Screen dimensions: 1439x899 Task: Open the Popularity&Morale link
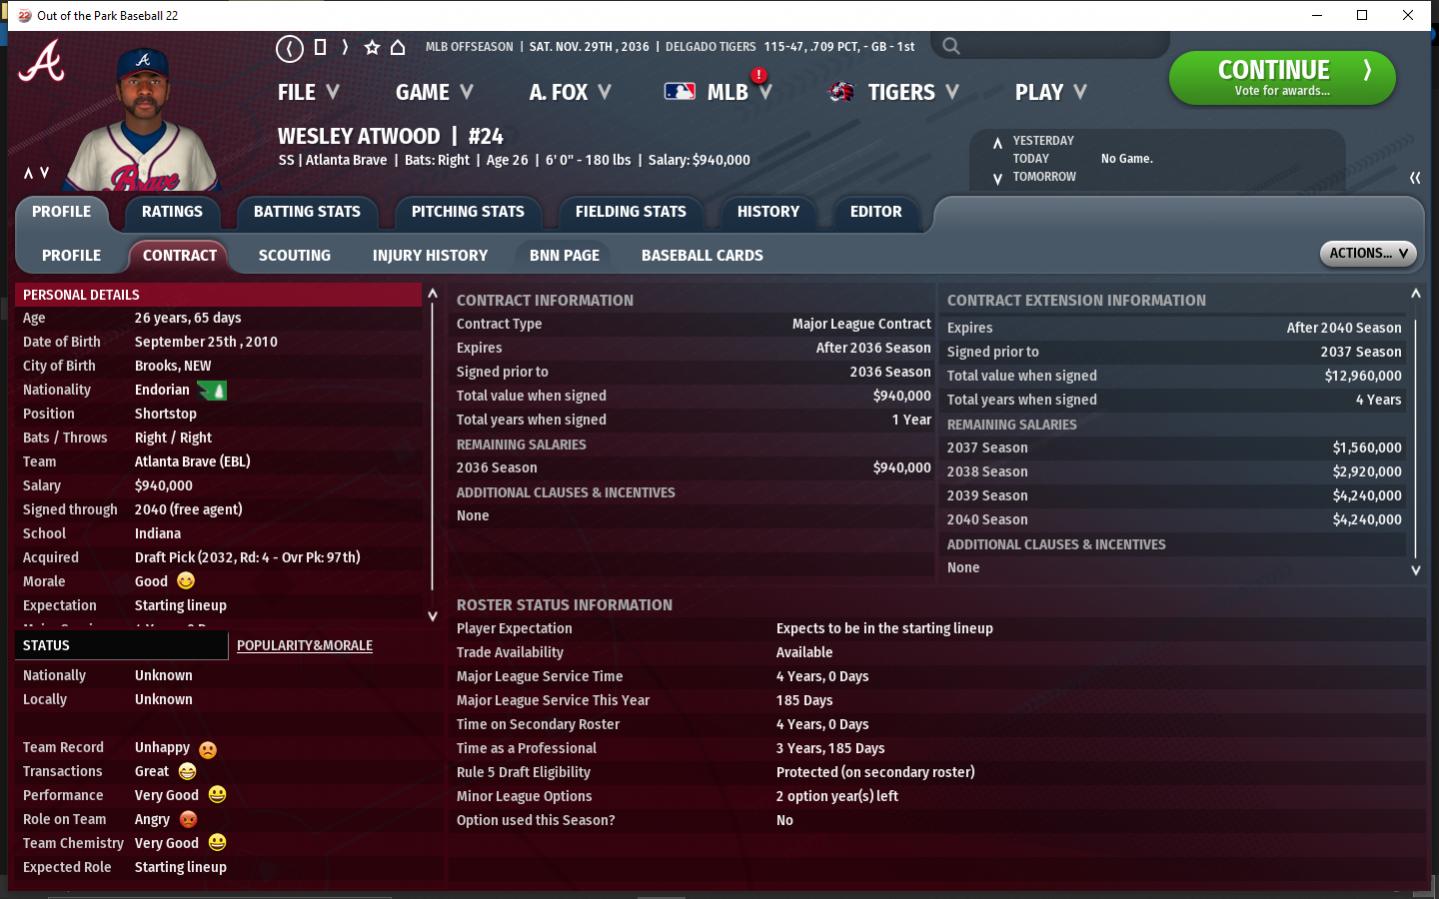pos(304,646)
